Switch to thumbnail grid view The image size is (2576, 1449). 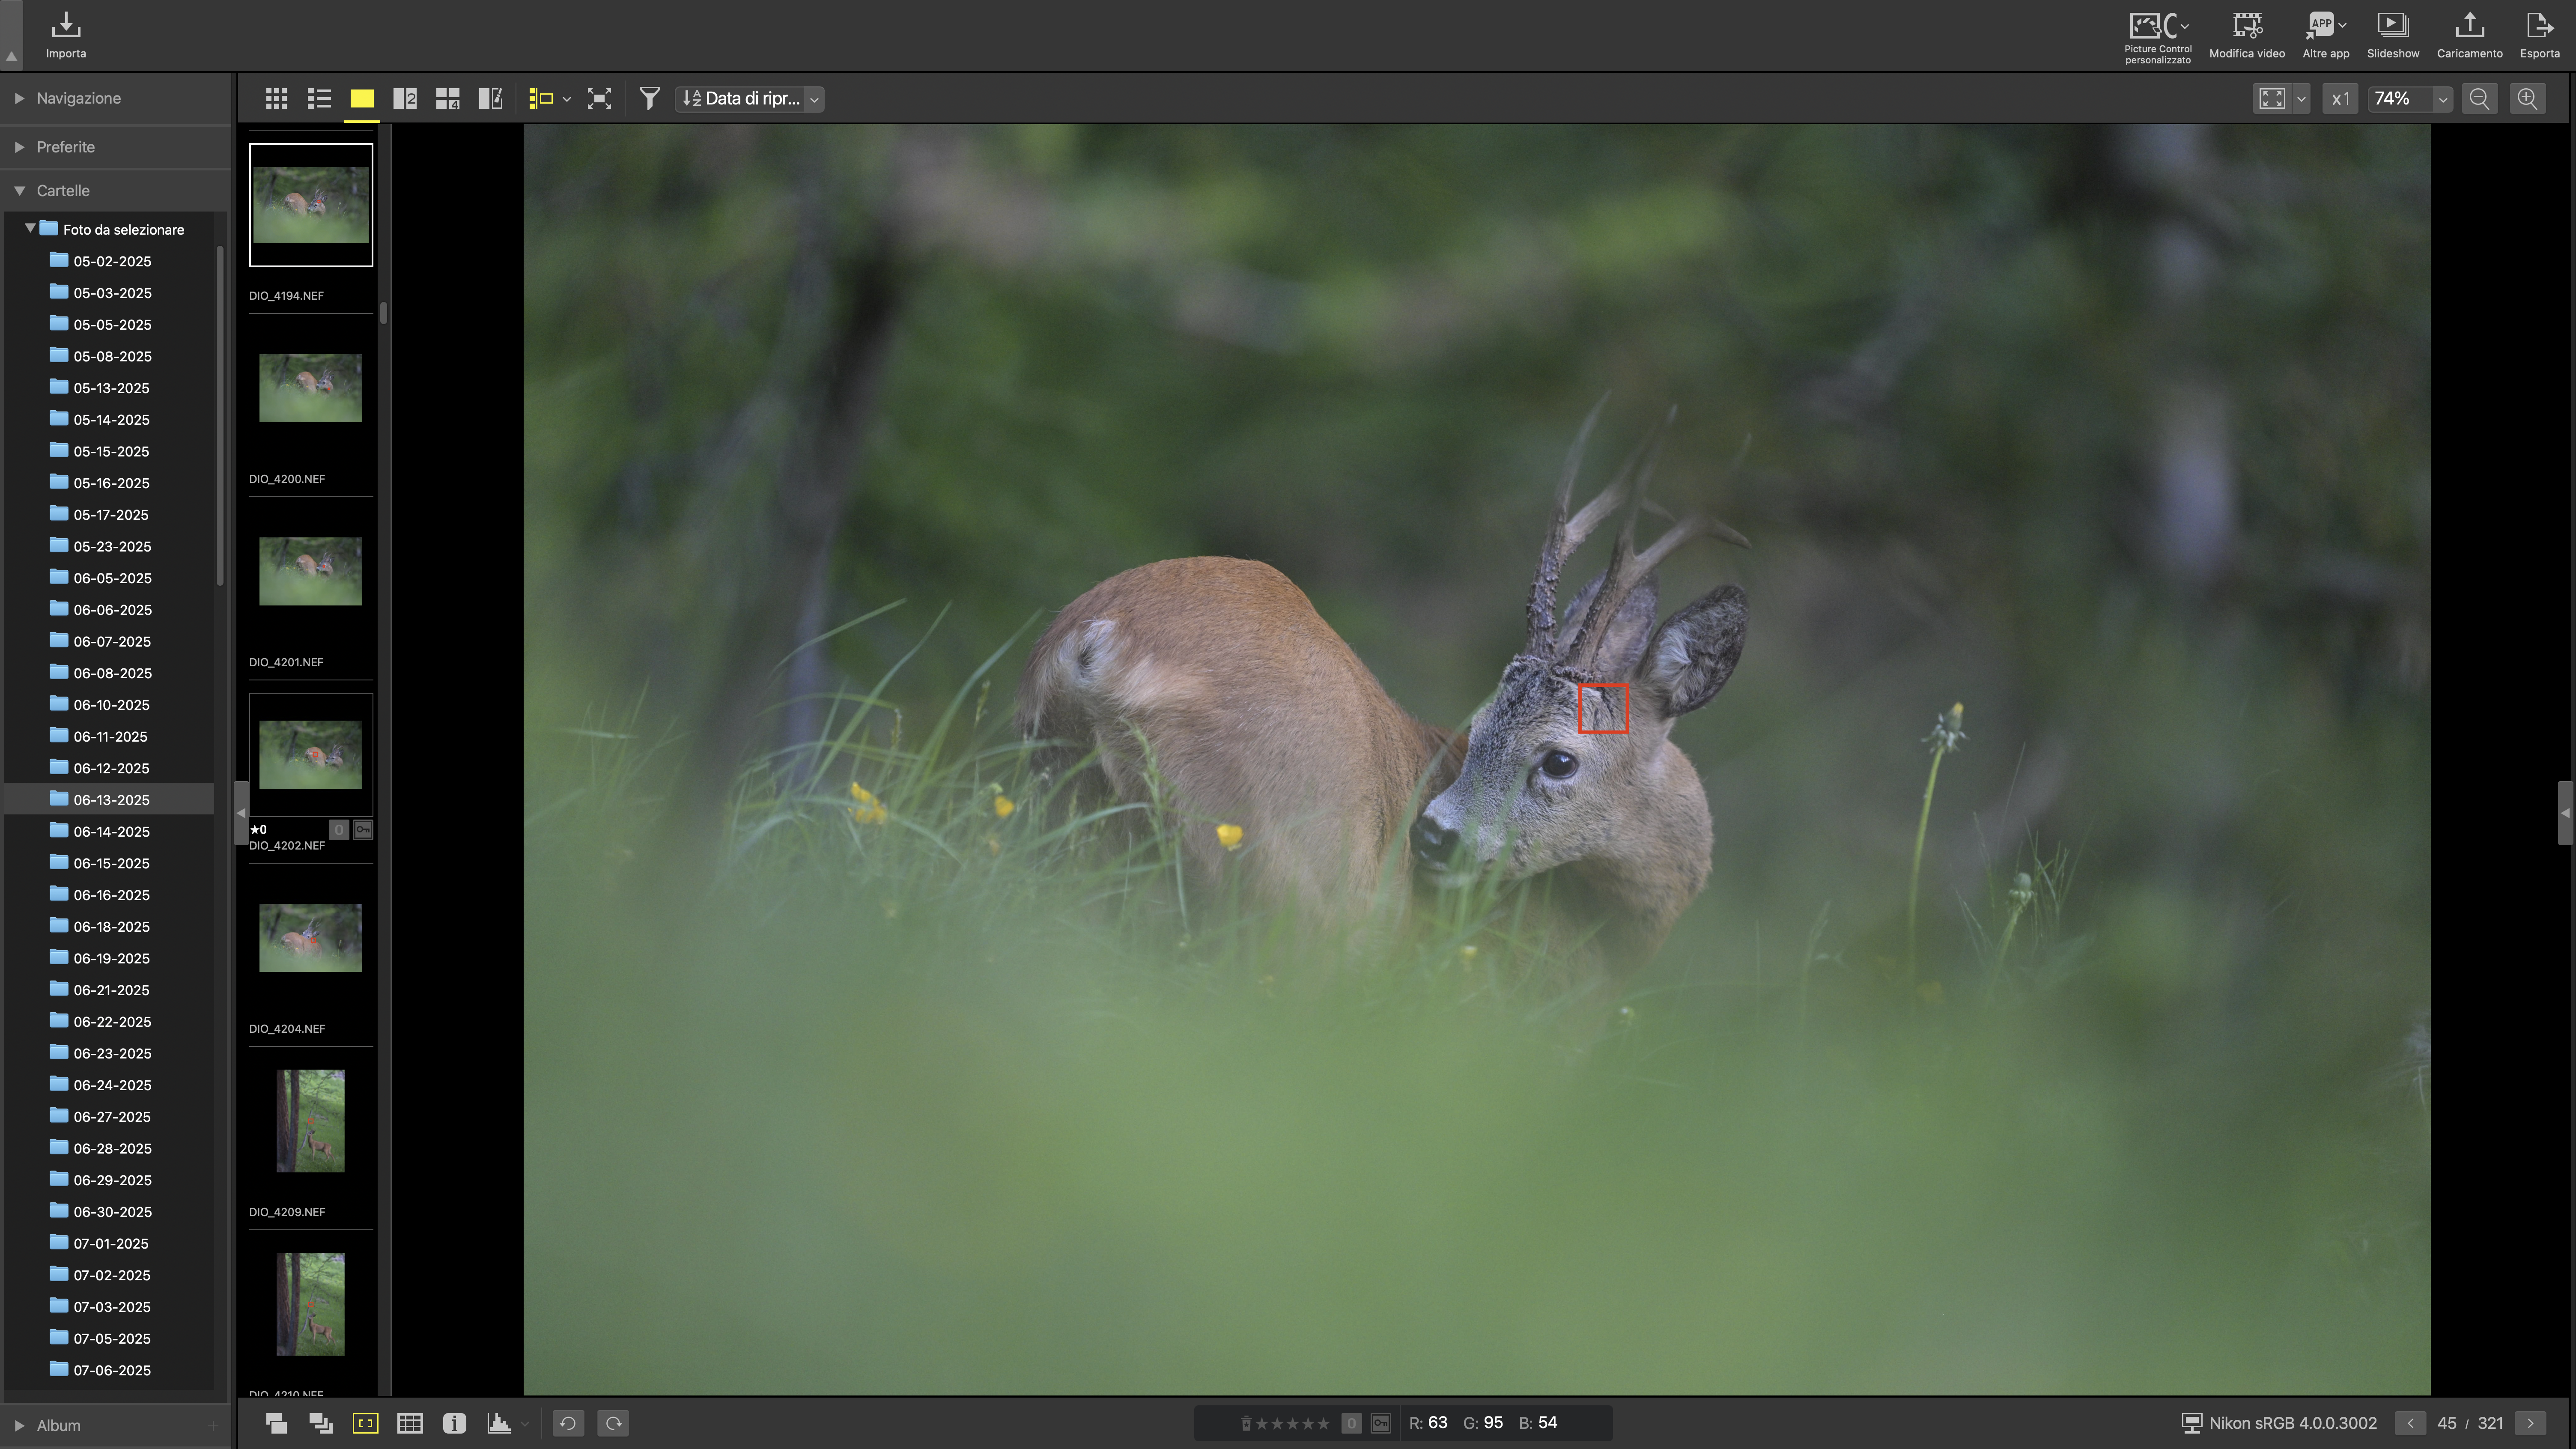(276, 98)
